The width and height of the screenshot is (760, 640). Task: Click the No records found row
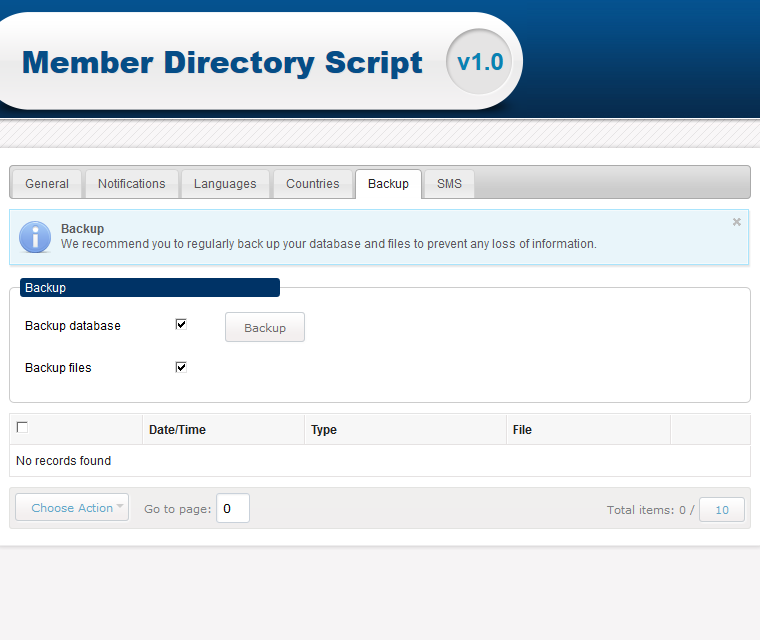(x=380, y=461)
